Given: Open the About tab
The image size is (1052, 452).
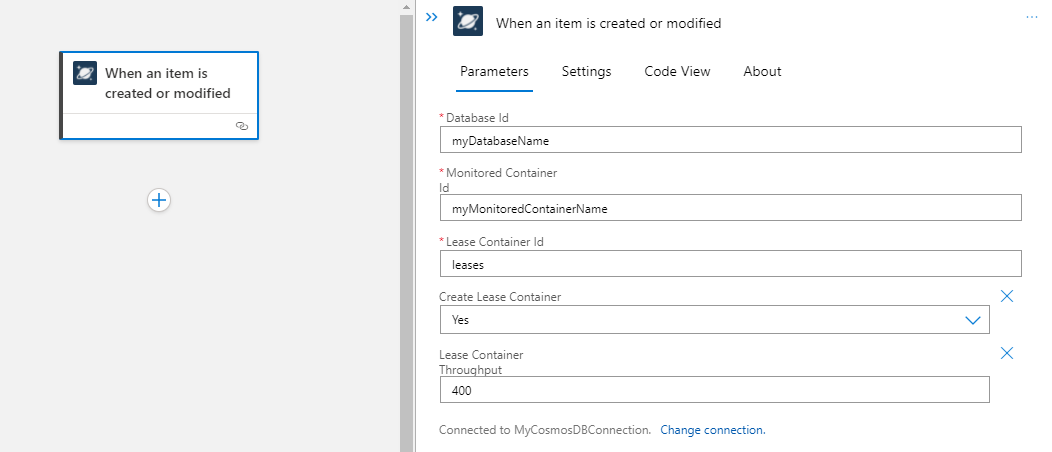Looking at the screenshot, I should point(762,71).
